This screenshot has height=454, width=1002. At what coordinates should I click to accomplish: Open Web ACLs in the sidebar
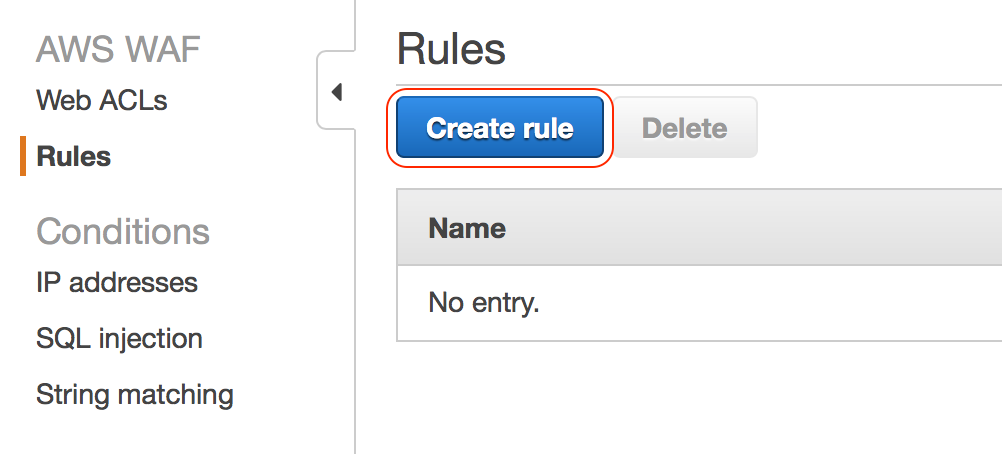[x=101, y=101]
